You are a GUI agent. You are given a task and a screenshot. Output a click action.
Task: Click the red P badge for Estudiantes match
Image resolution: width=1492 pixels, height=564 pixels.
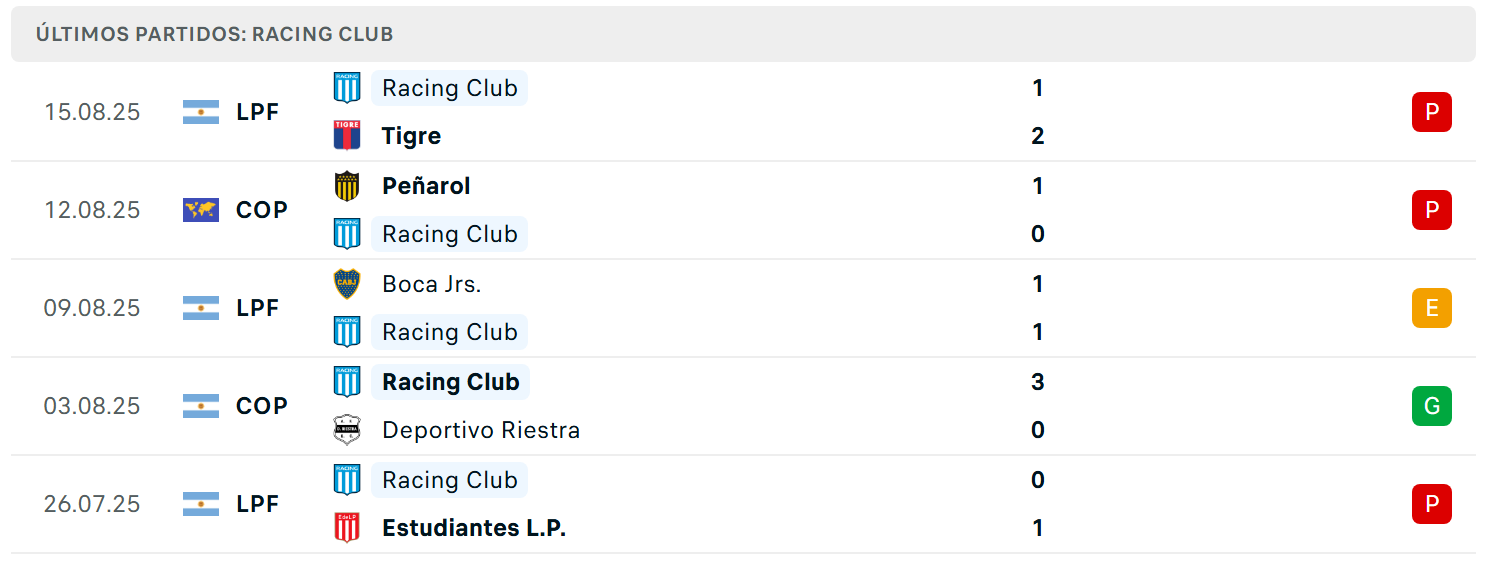1432,504
